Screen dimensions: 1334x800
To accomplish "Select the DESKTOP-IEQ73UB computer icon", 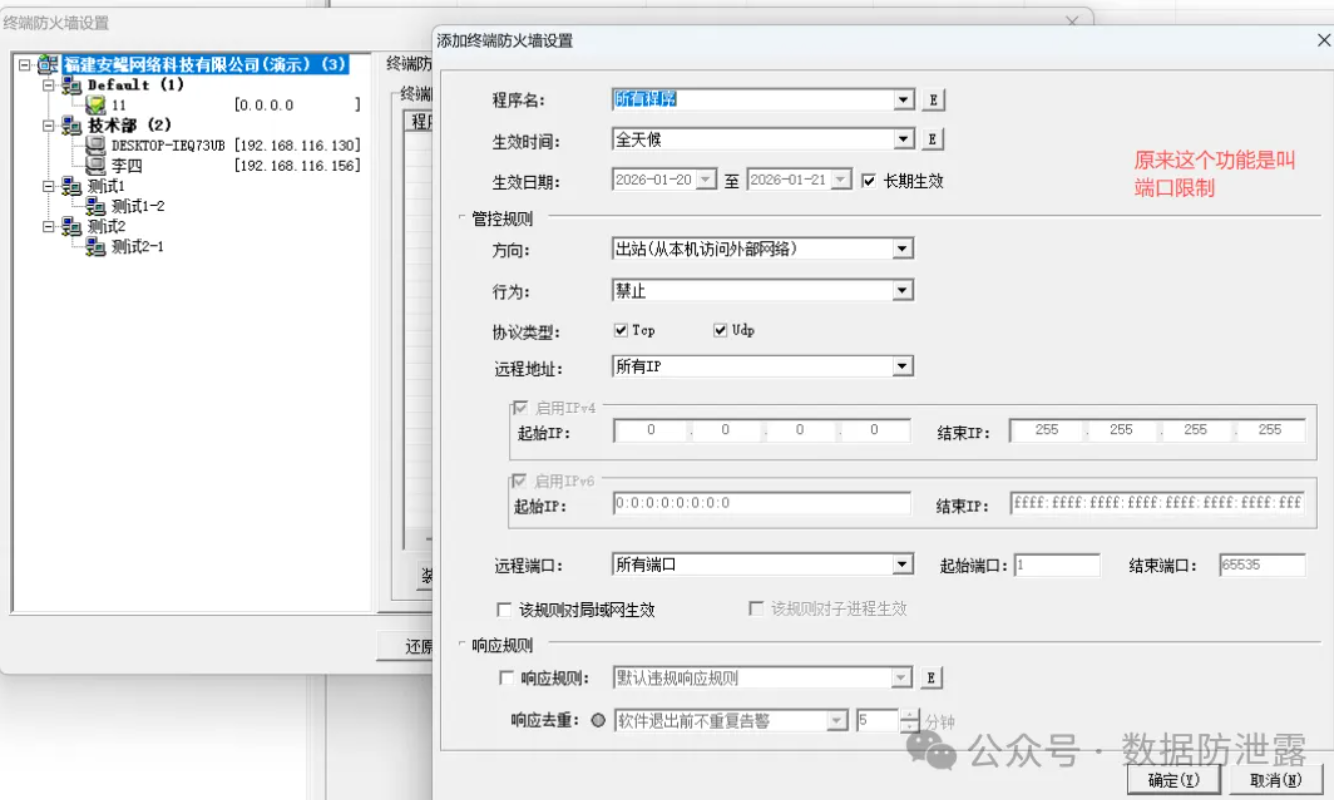I will pyautogui.click(x=95, y=146).
